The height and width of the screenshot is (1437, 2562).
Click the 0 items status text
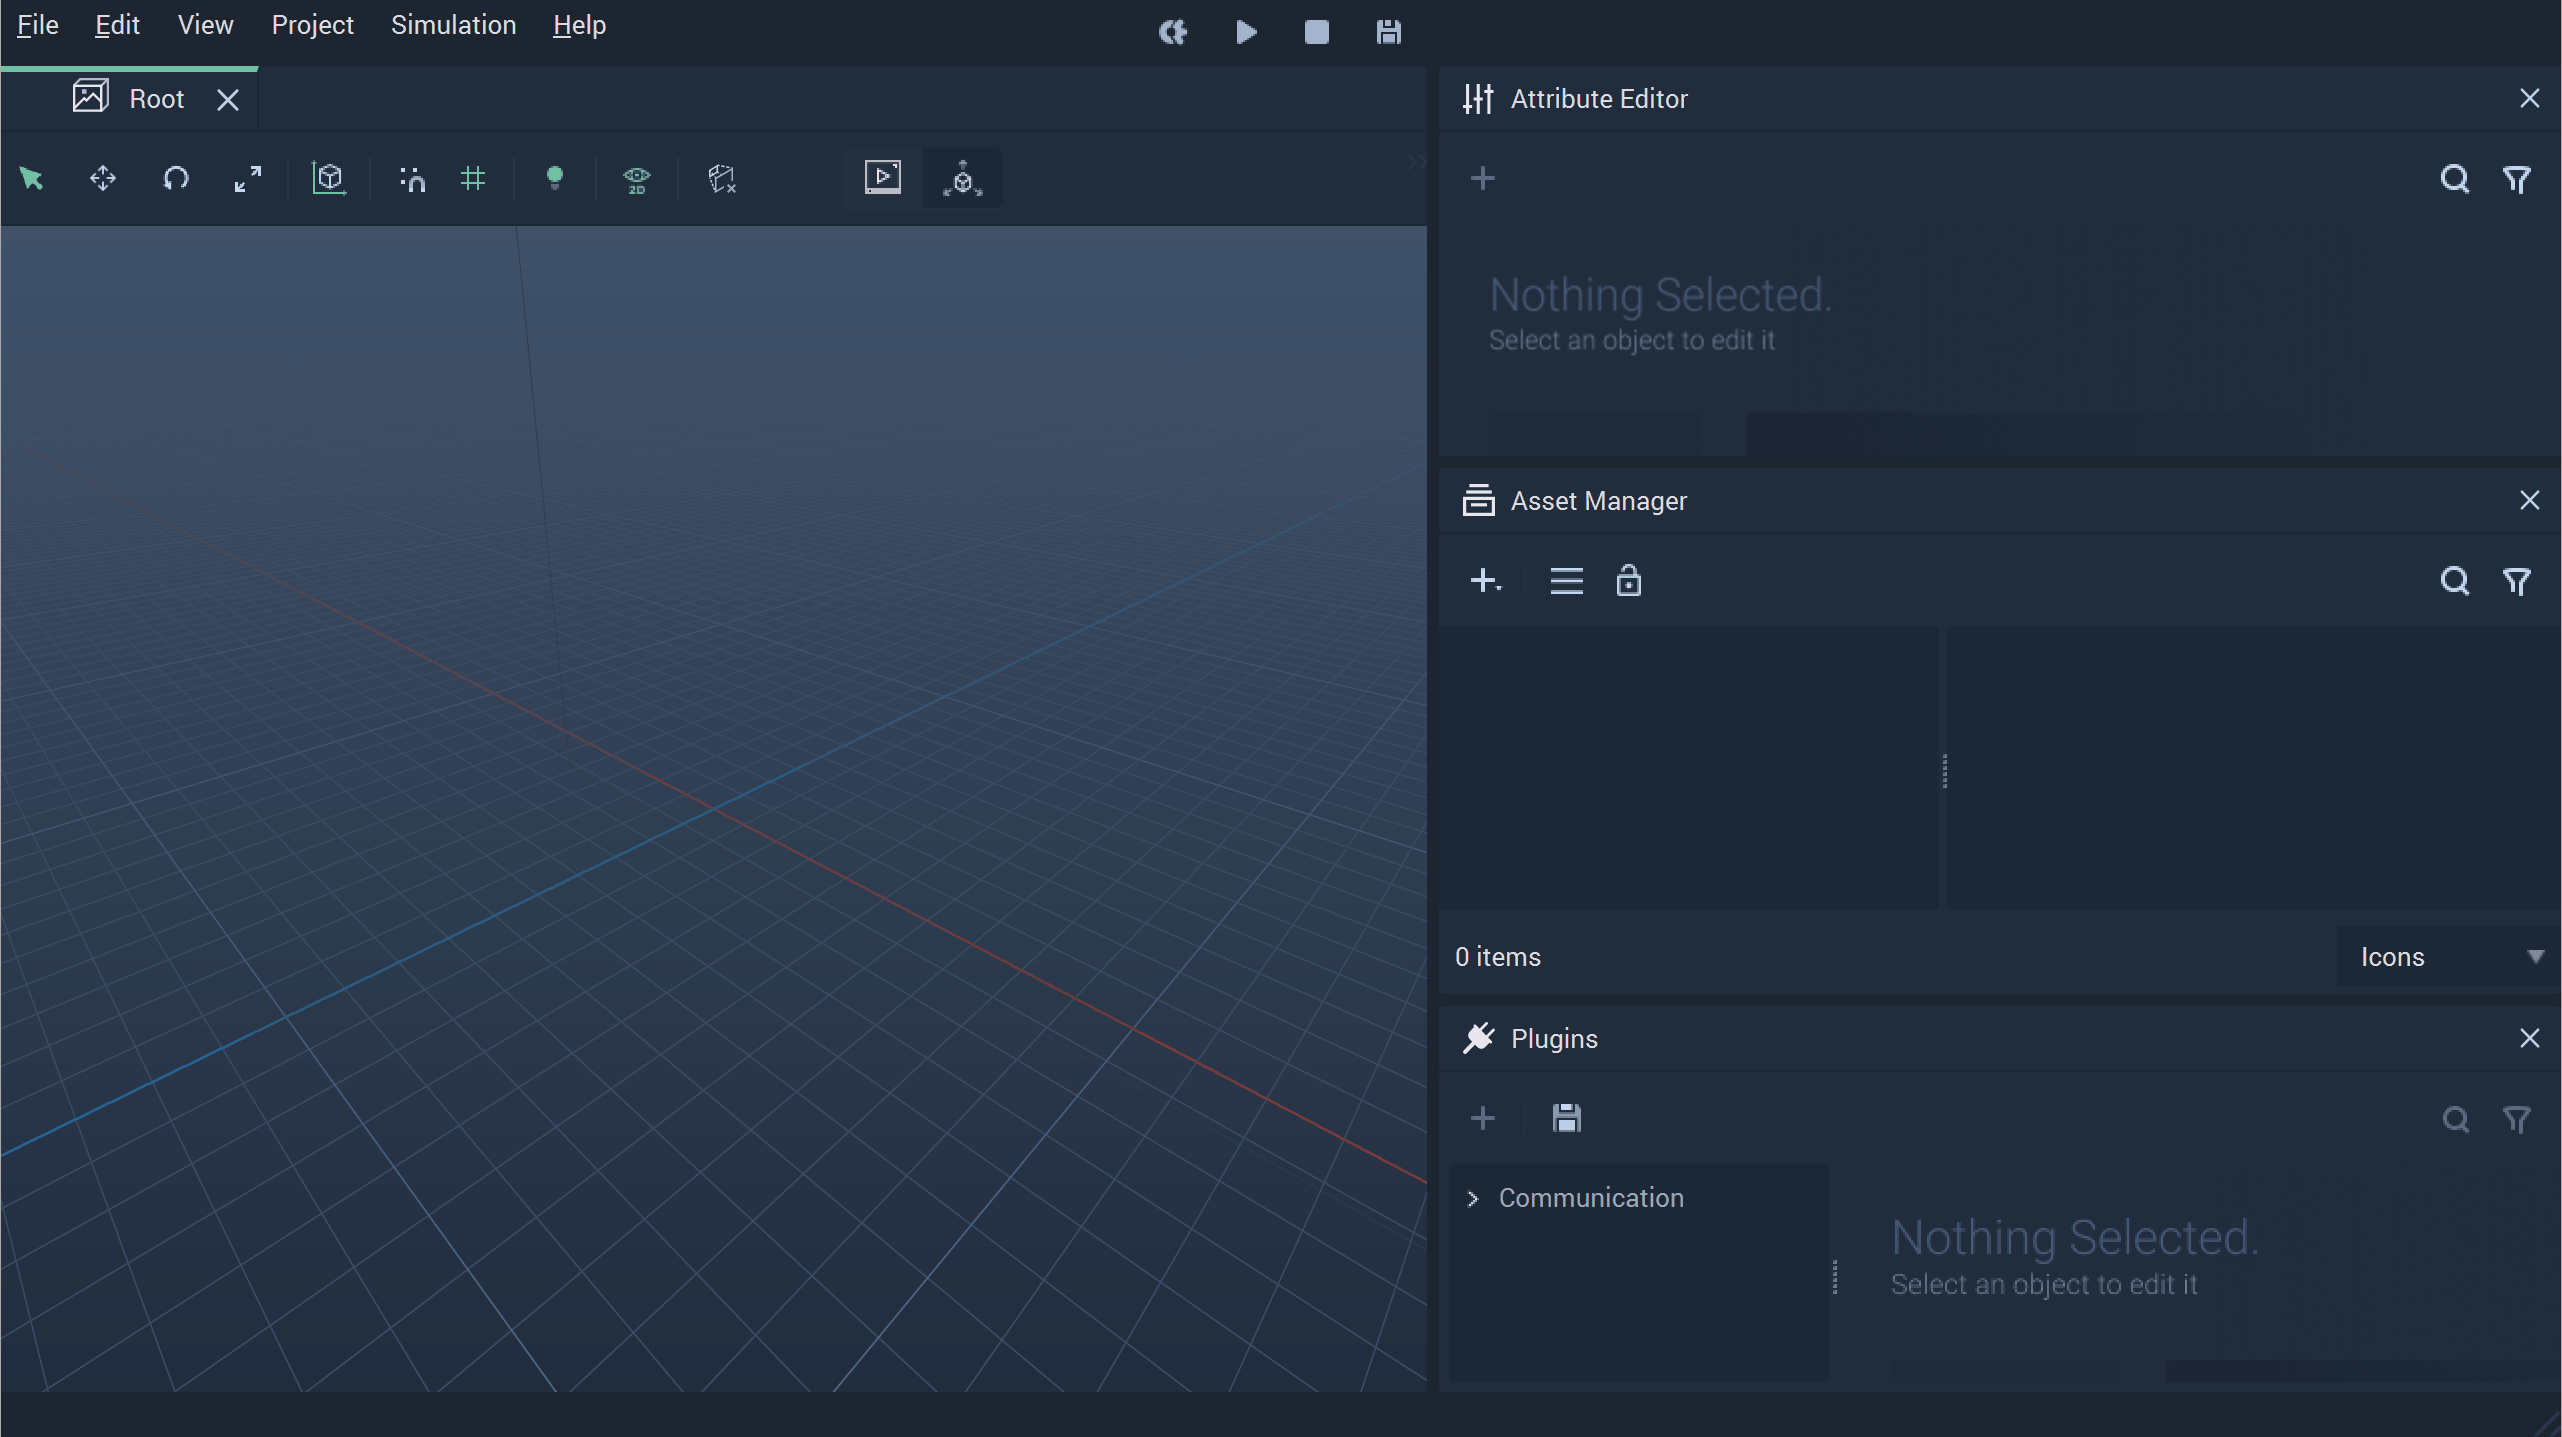pos(1497,957)
